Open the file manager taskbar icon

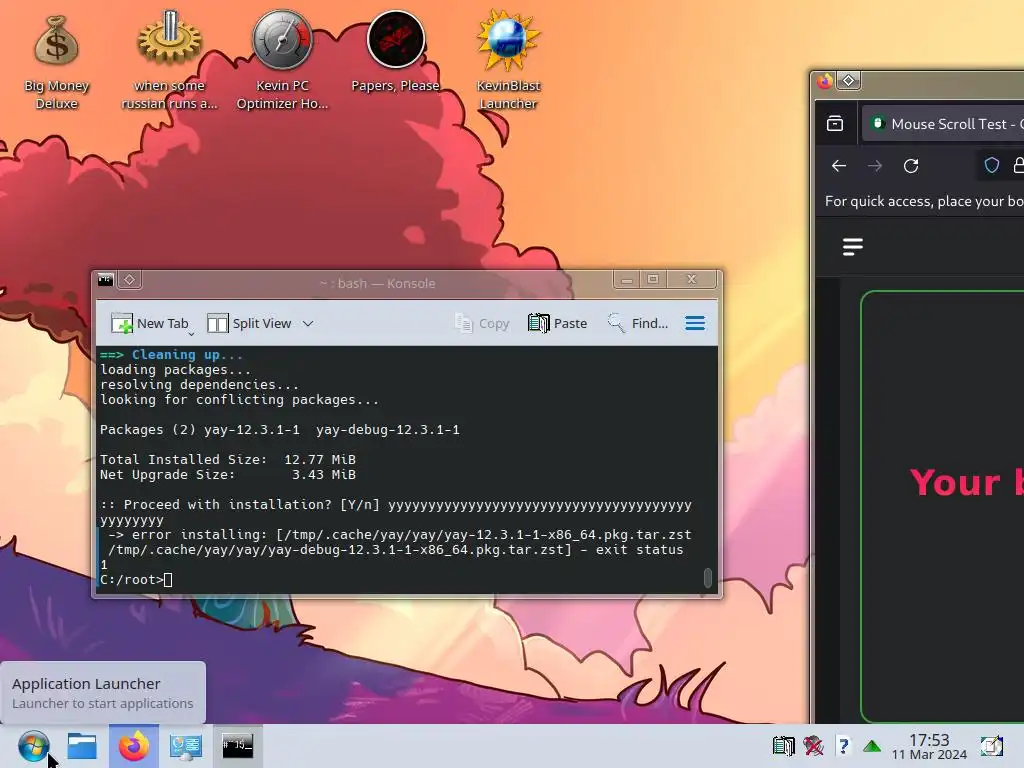[x=82, y=746]
